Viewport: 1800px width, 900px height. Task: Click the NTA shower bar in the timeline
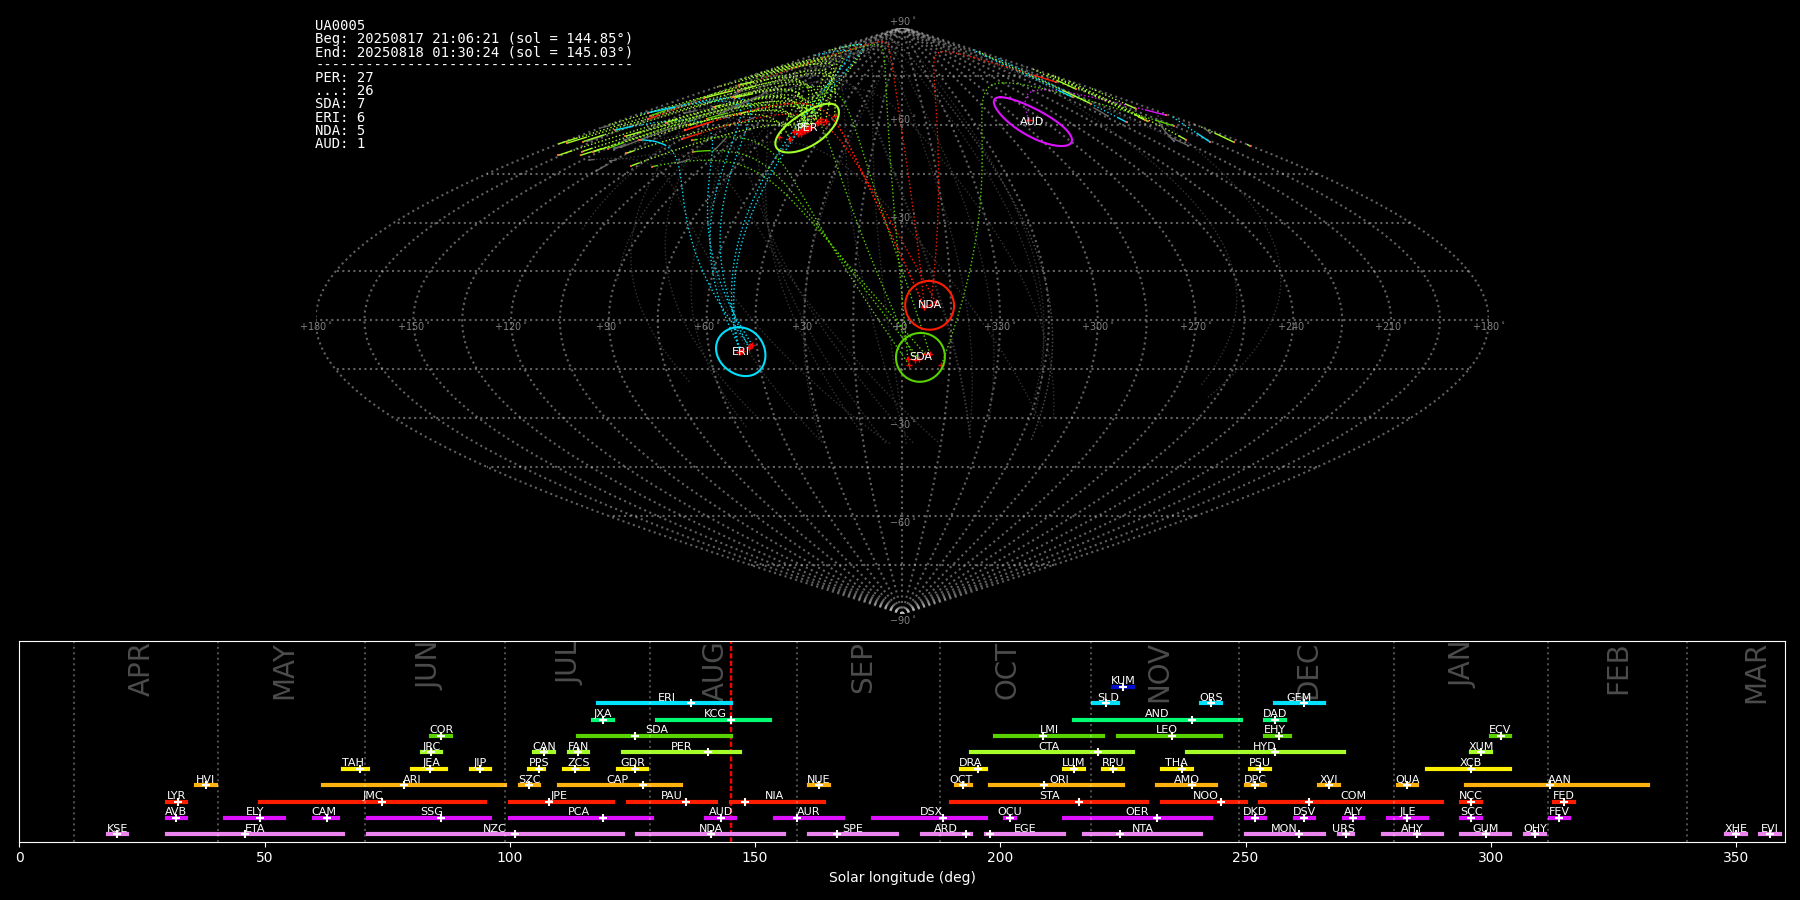1142,834
